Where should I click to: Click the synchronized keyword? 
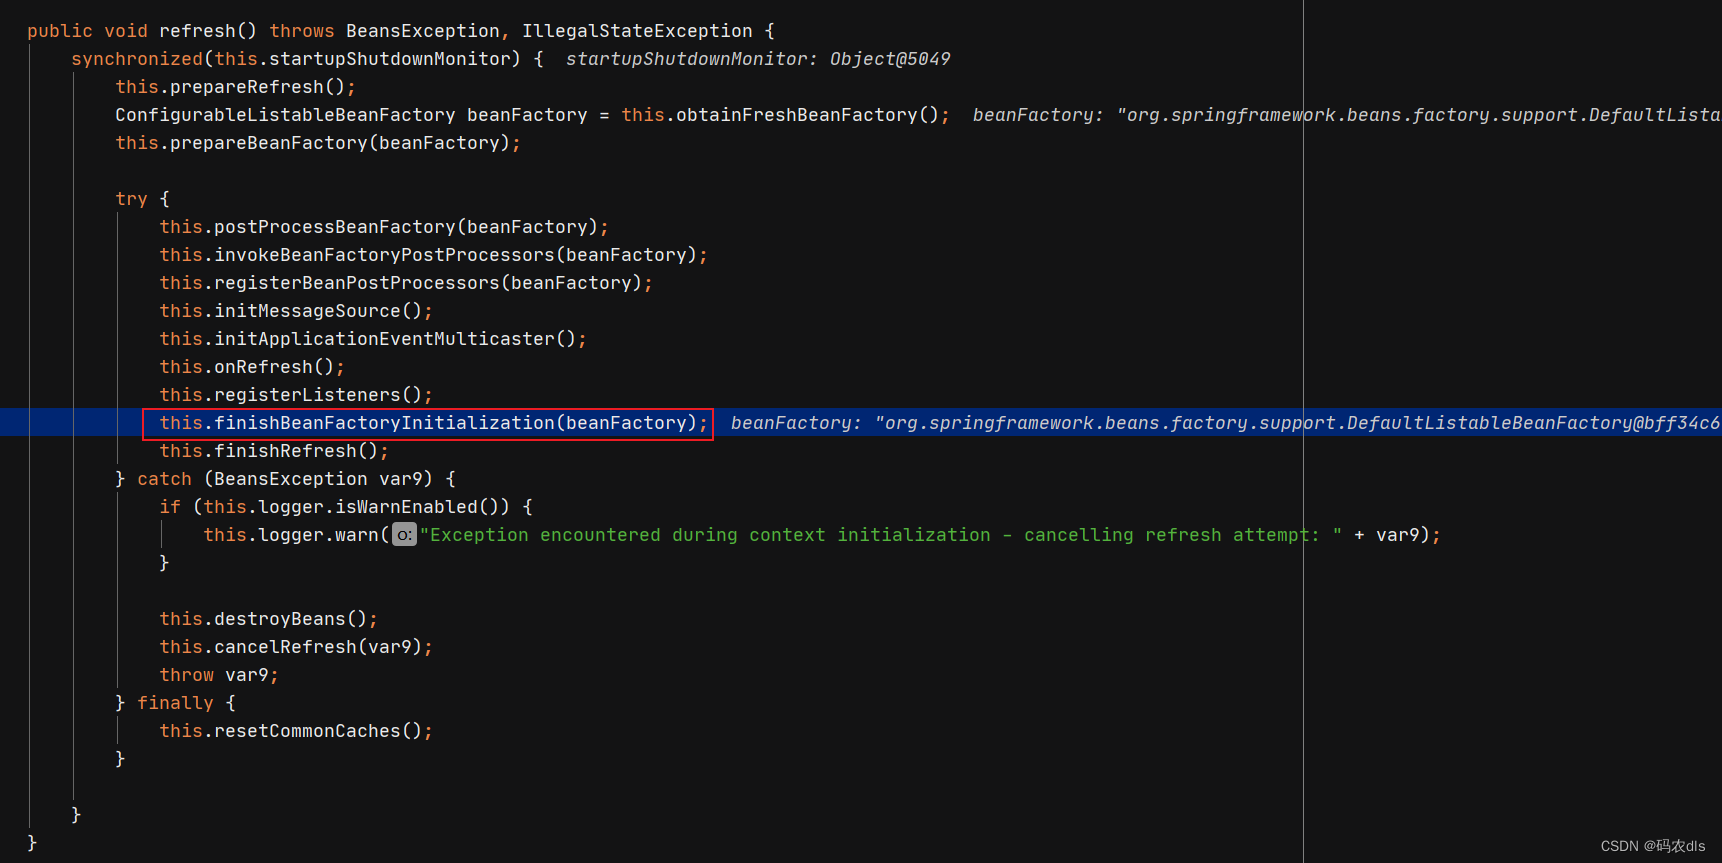pos(137,59)
